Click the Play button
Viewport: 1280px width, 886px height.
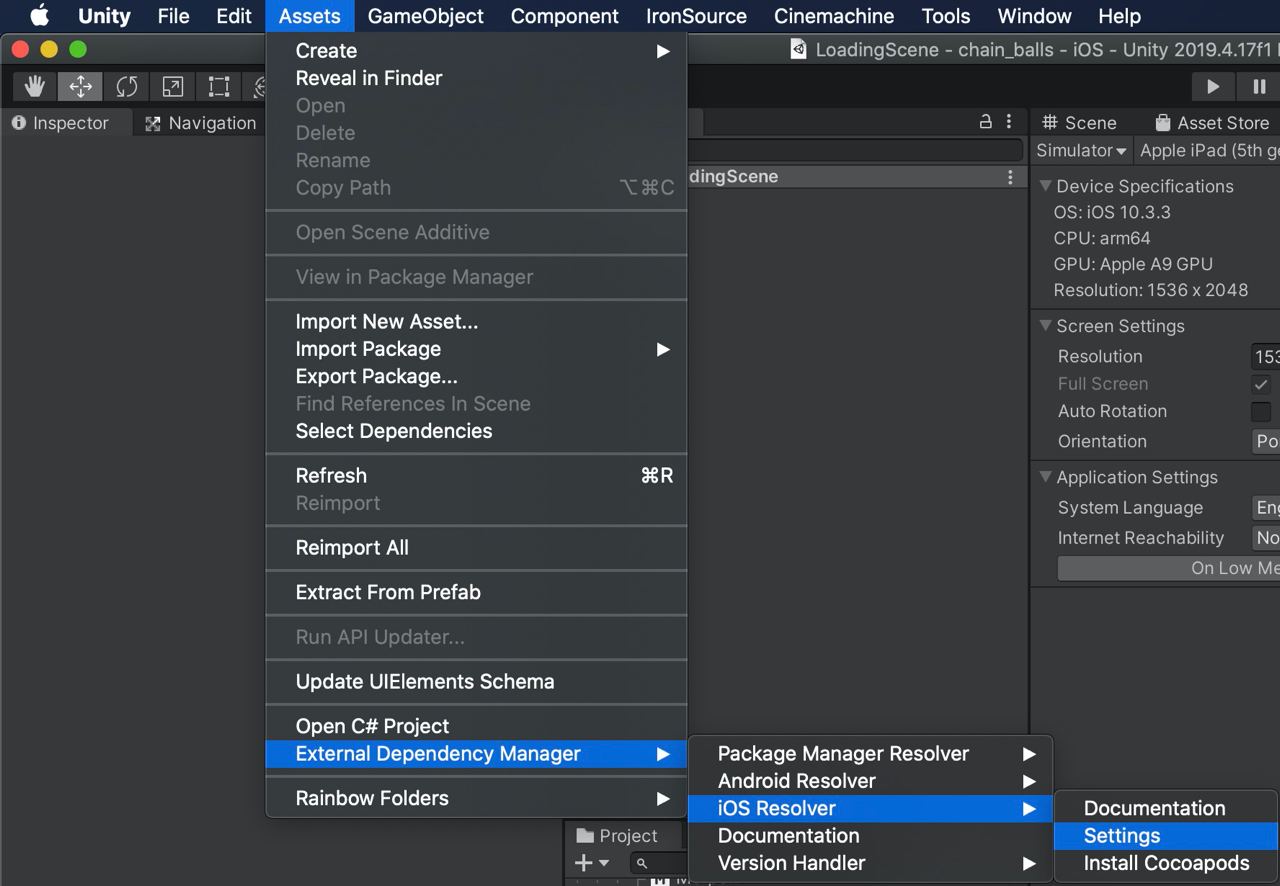coord(1213,87)
